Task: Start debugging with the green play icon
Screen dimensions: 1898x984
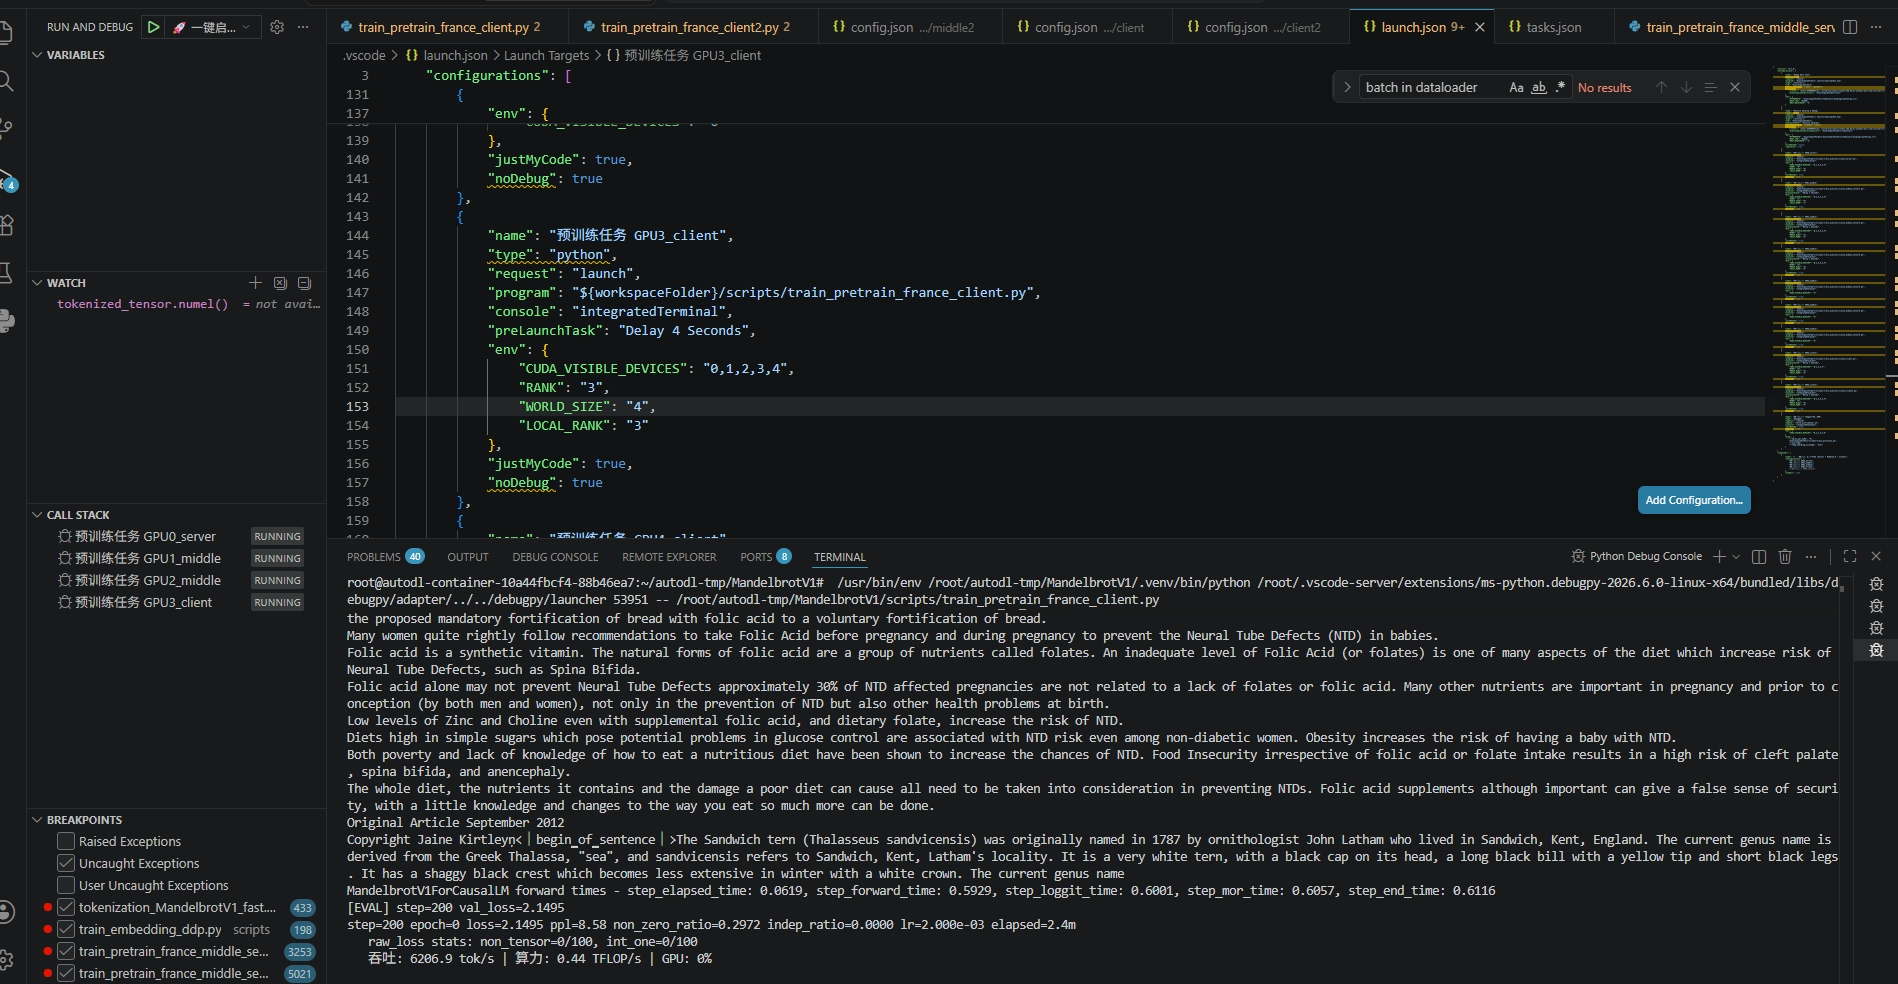Action: coord(153,27)
